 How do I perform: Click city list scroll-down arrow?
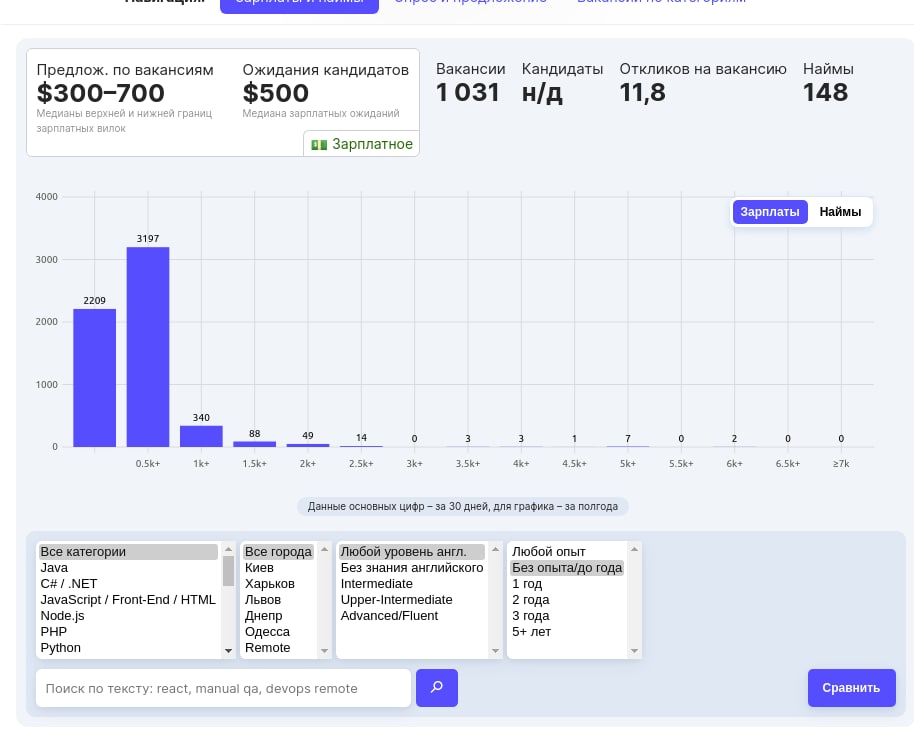pyautogui.click(x=325, y=651)
